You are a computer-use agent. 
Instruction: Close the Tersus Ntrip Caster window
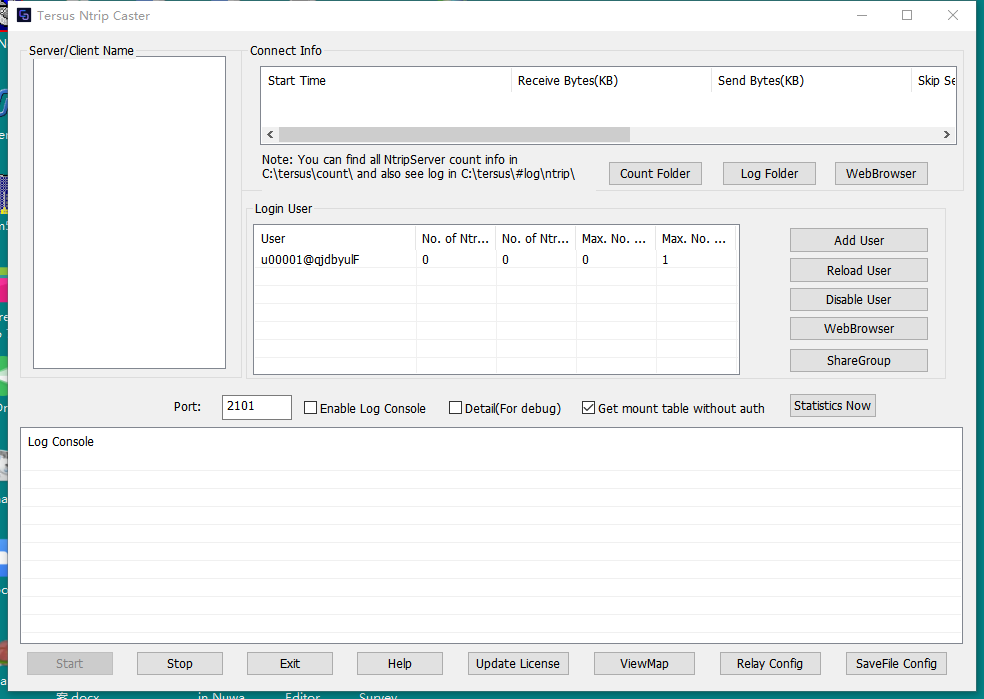click(953, 15)
